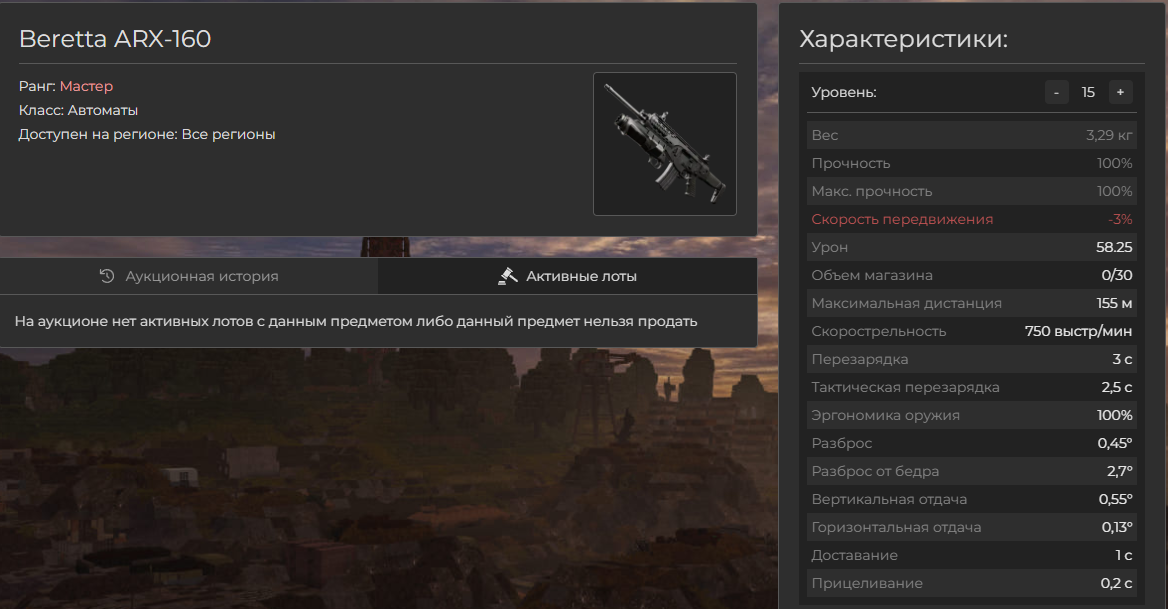Click the gavel icon for active lots
Viewport: 1168px width, 609px height.
[x=507, y=276]
